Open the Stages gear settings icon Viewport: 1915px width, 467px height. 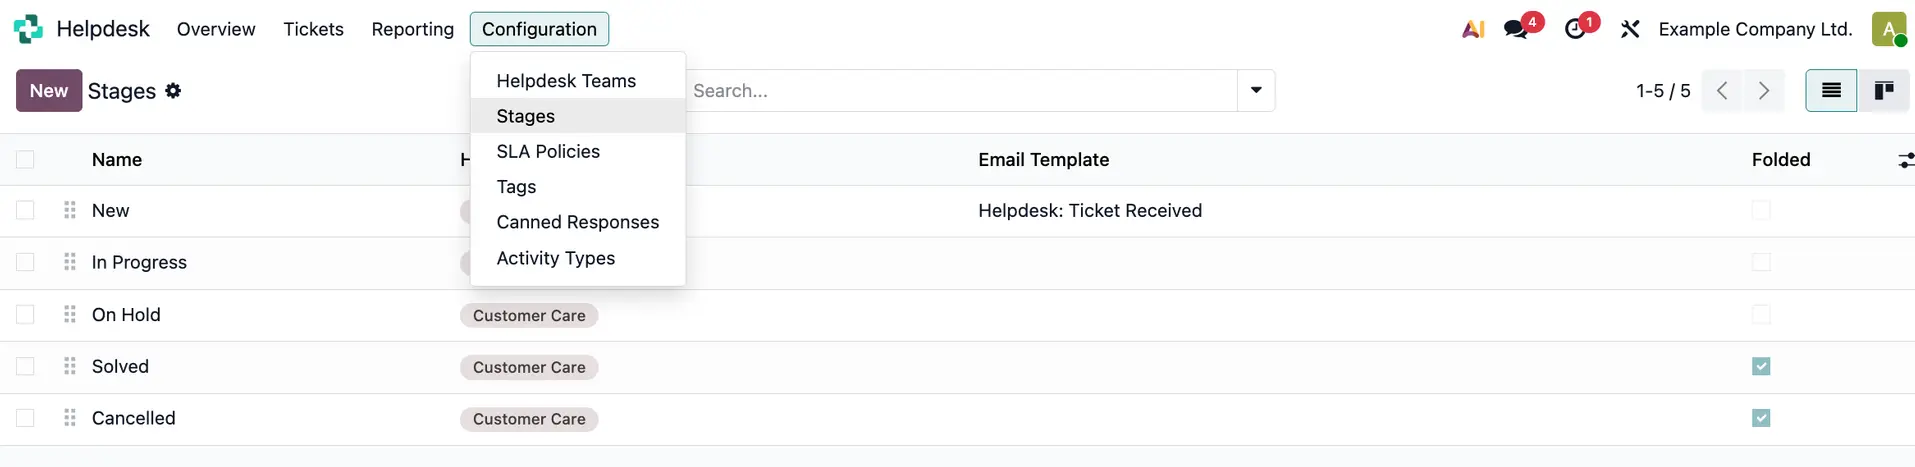coord(173,91)
